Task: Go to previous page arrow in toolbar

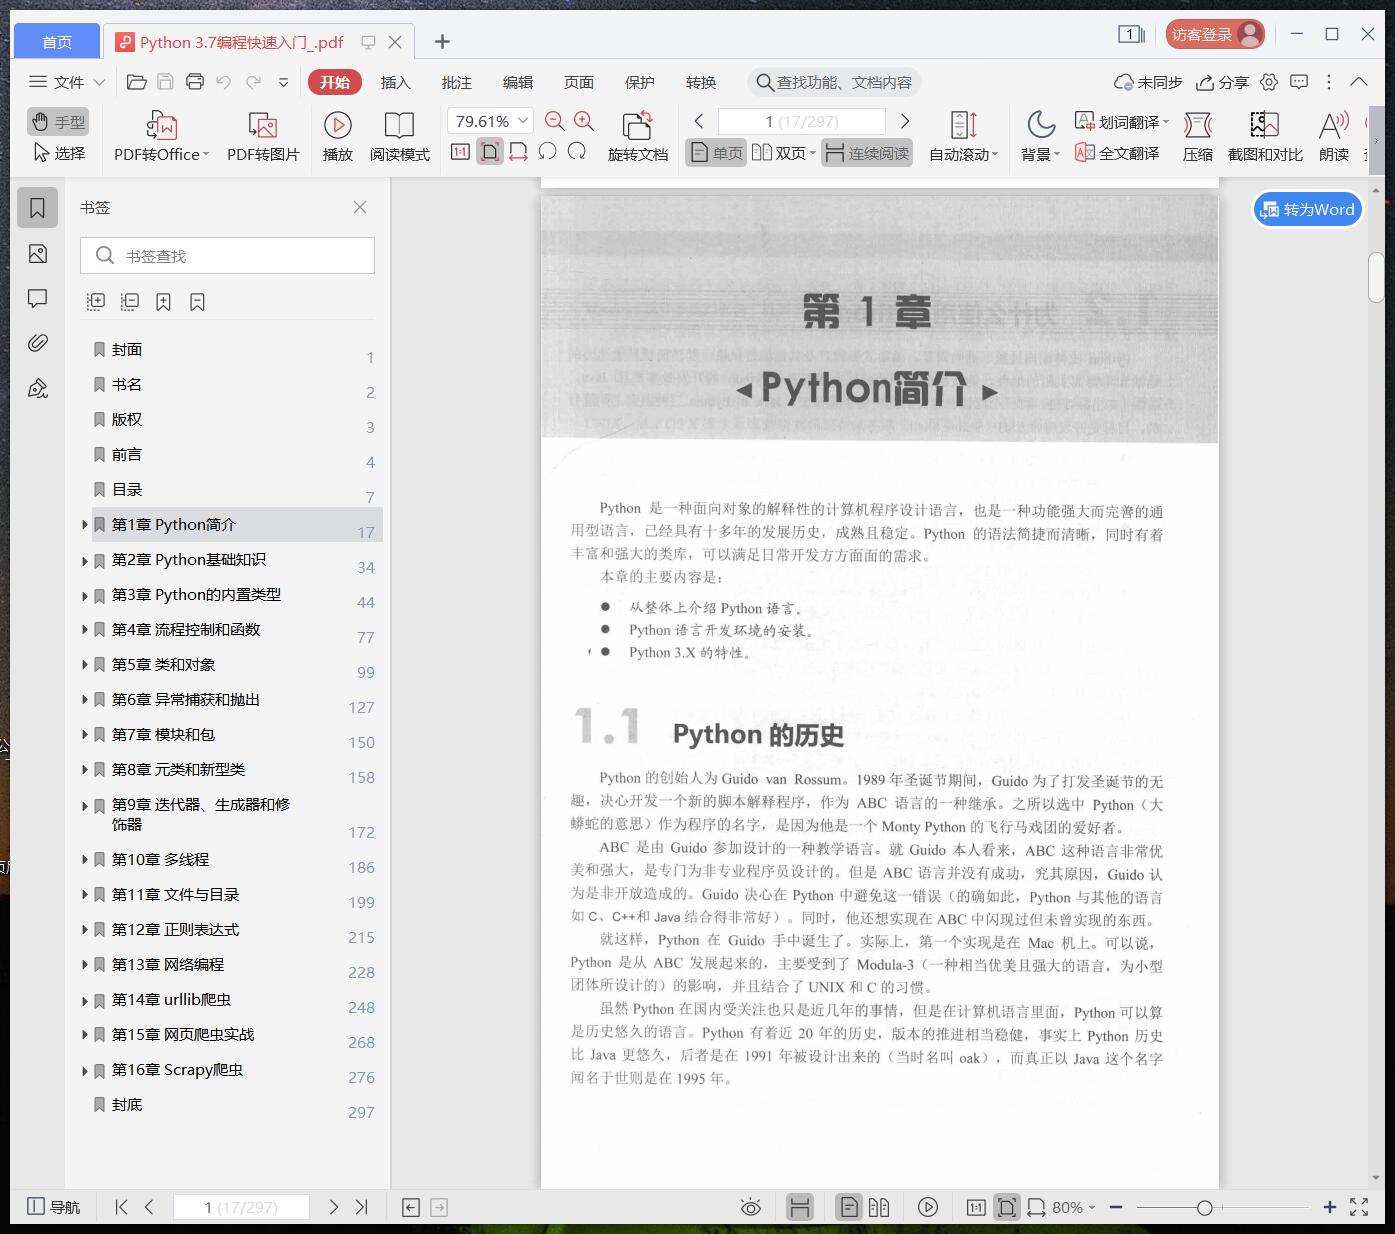Action: click(x=699, y=121)
